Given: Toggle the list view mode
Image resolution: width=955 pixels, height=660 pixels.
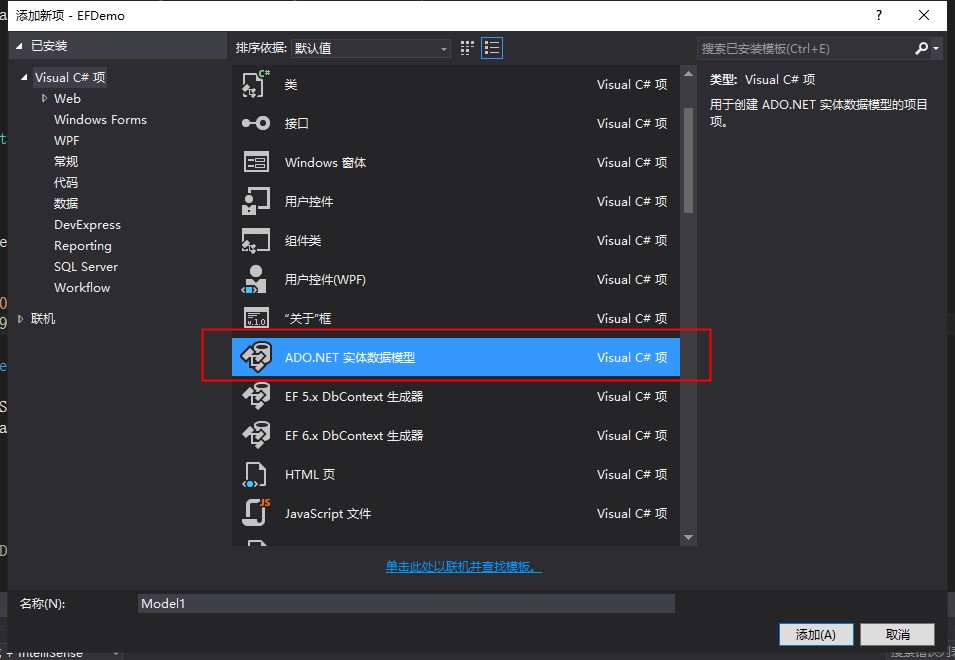Looking at the screenshot, I should [491, 47].
